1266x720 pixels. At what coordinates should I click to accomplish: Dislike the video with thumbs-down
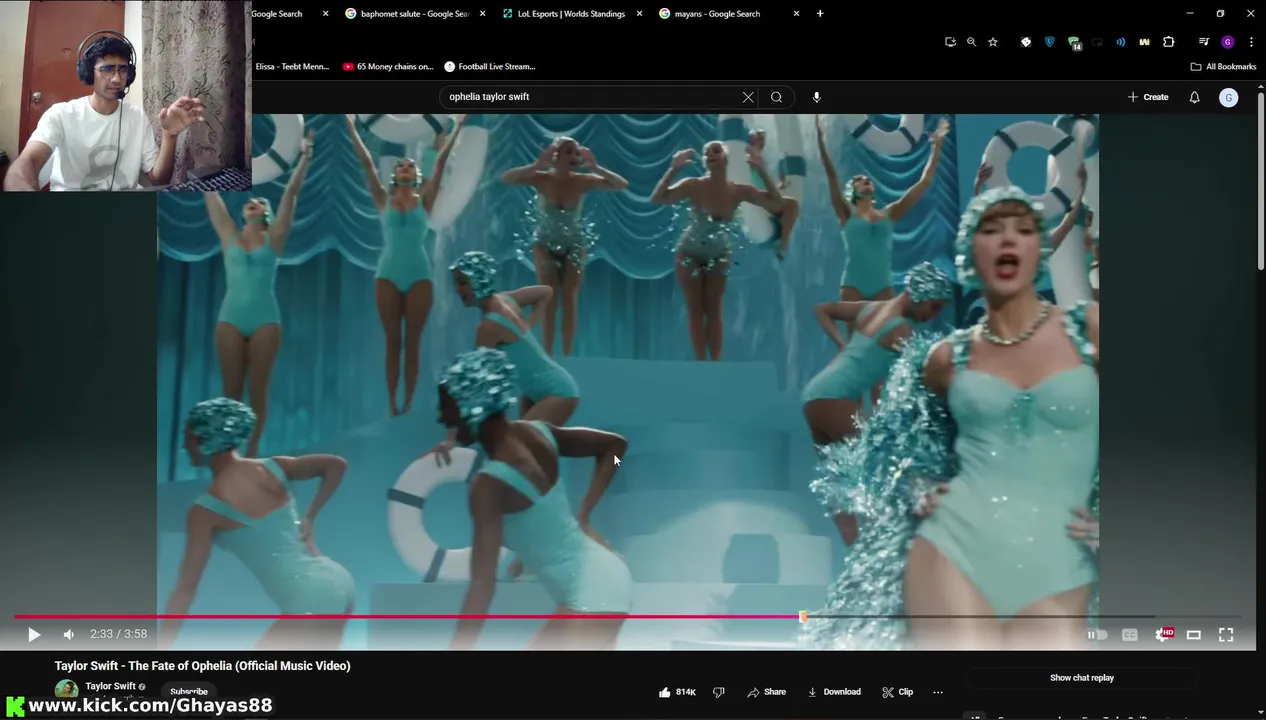(718, 692)
